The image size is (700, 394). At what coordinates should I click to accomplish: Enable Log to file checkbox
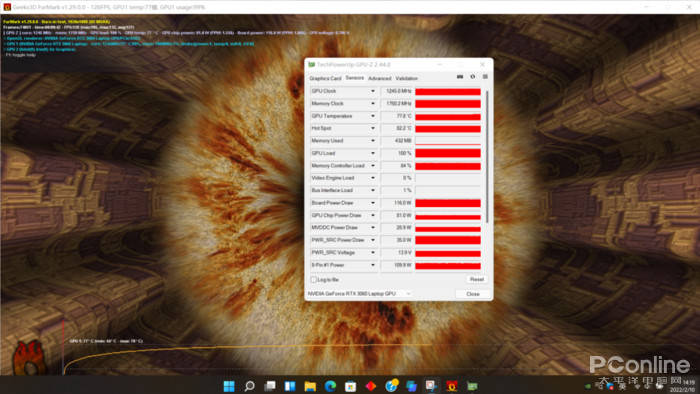[313, 280]
